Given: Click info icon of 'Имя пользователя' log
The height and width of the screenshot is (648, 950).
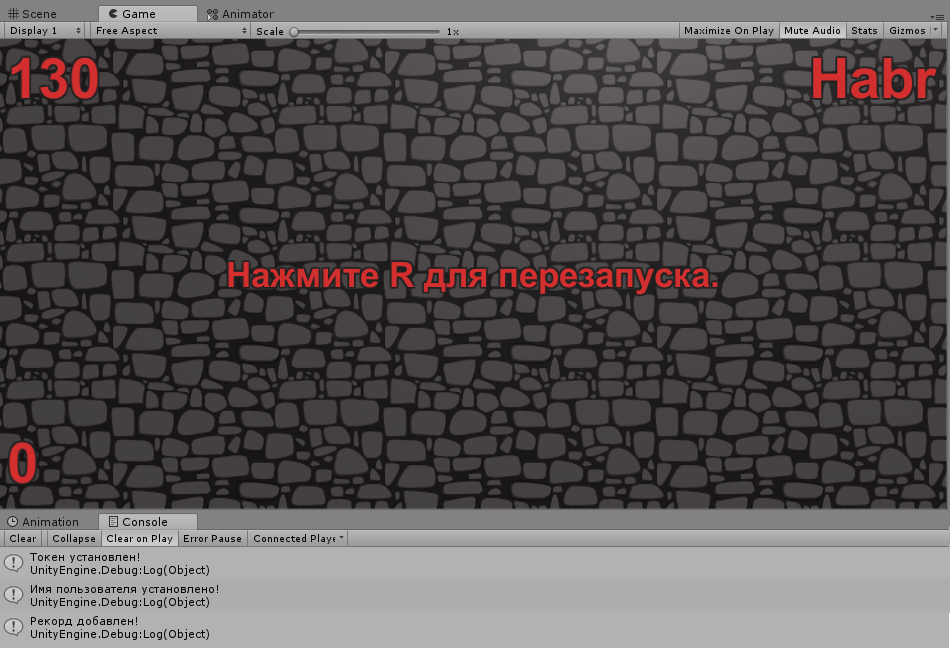Looking at the screenshot, I should (13, 595).
